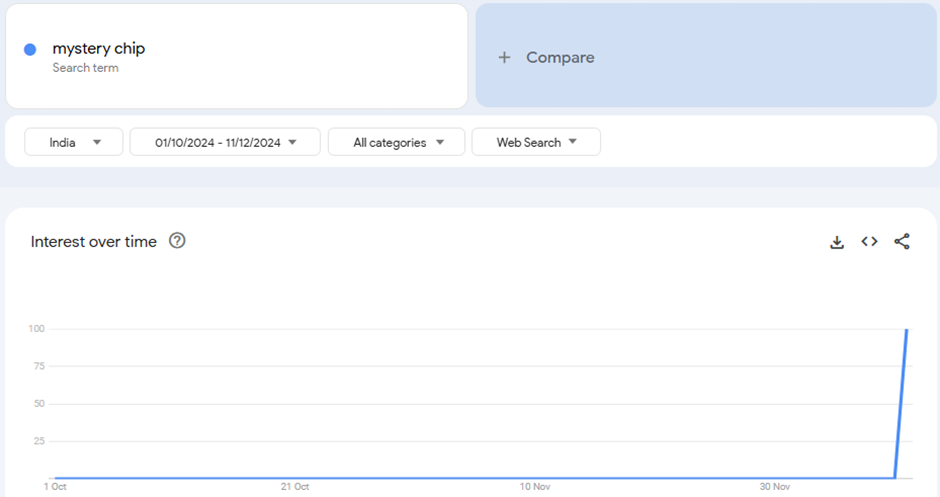This screenshot has height=497, width=940.
Task: Click the Interest over time heading
Action: coord(94,242)
